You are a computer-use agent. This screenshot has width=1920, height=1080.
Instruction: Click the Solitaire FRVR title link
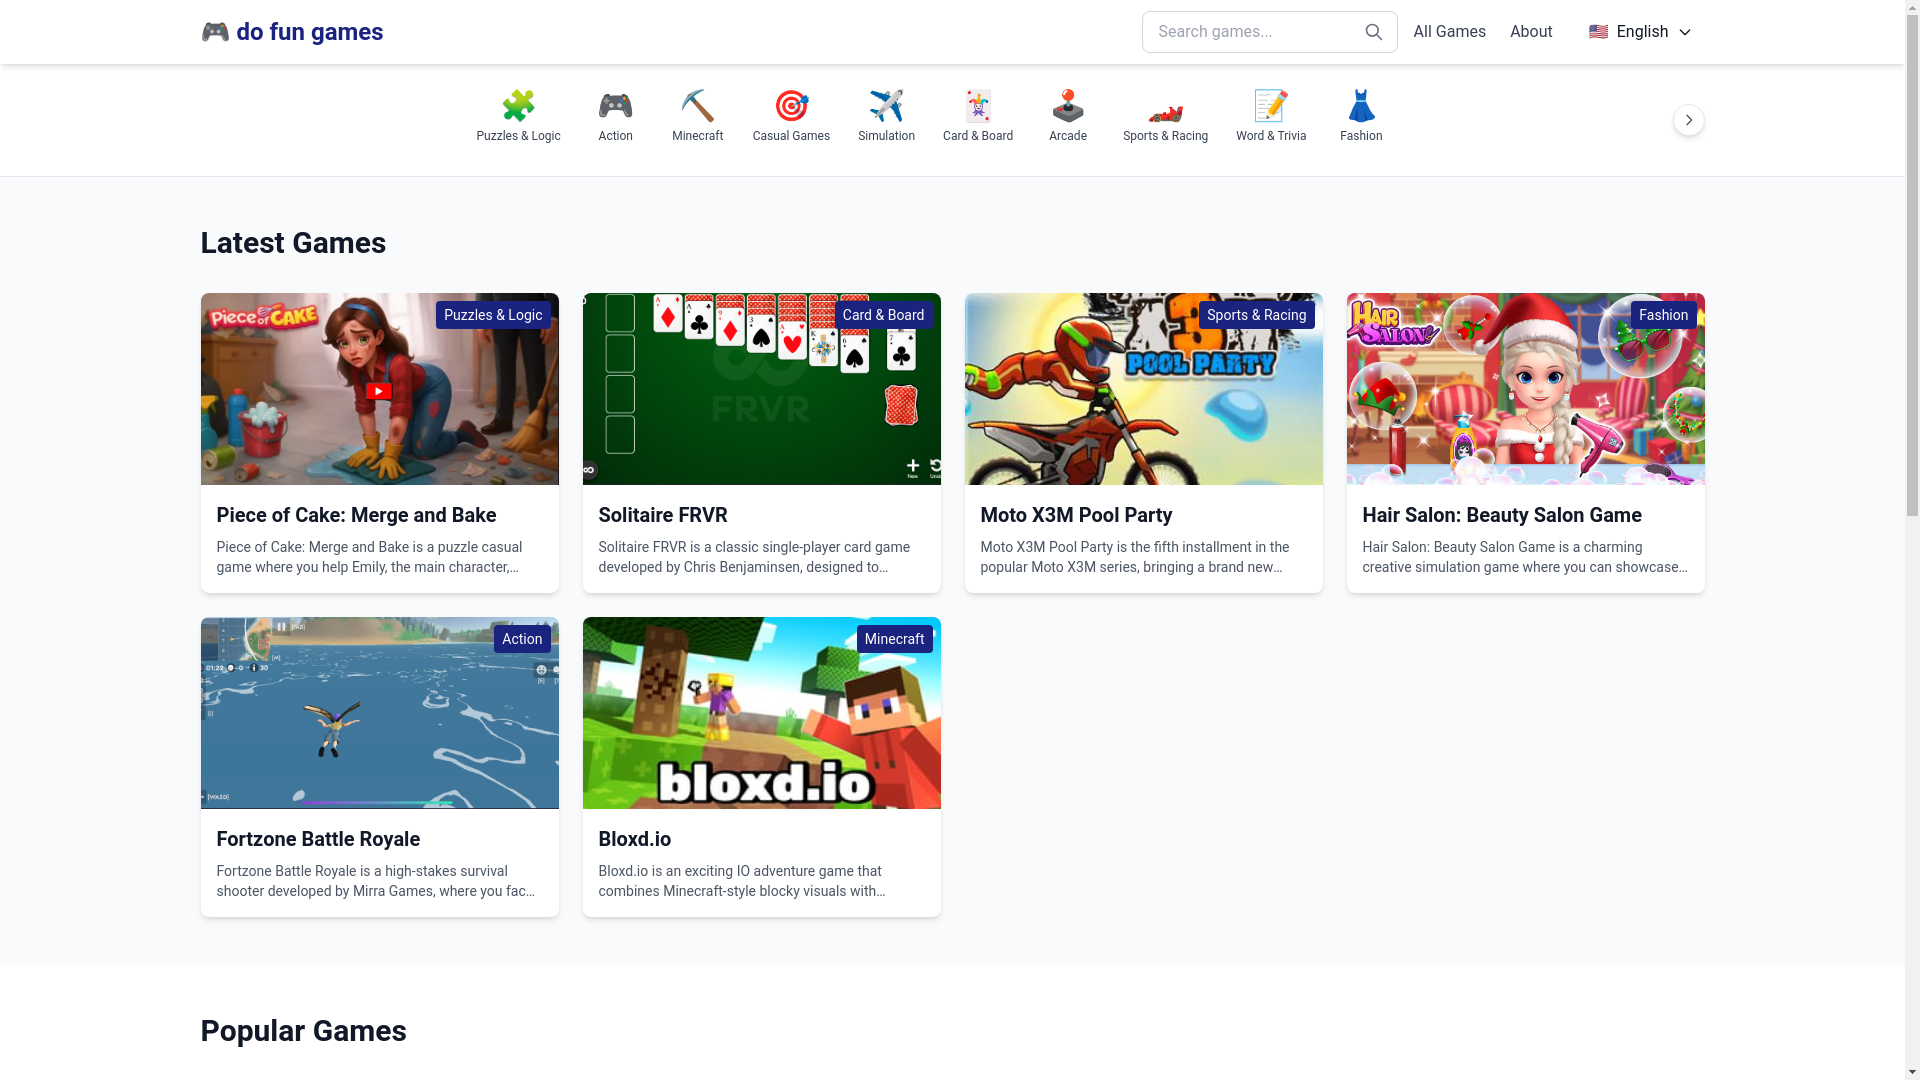pyautogui.click(x=663, y=515)
